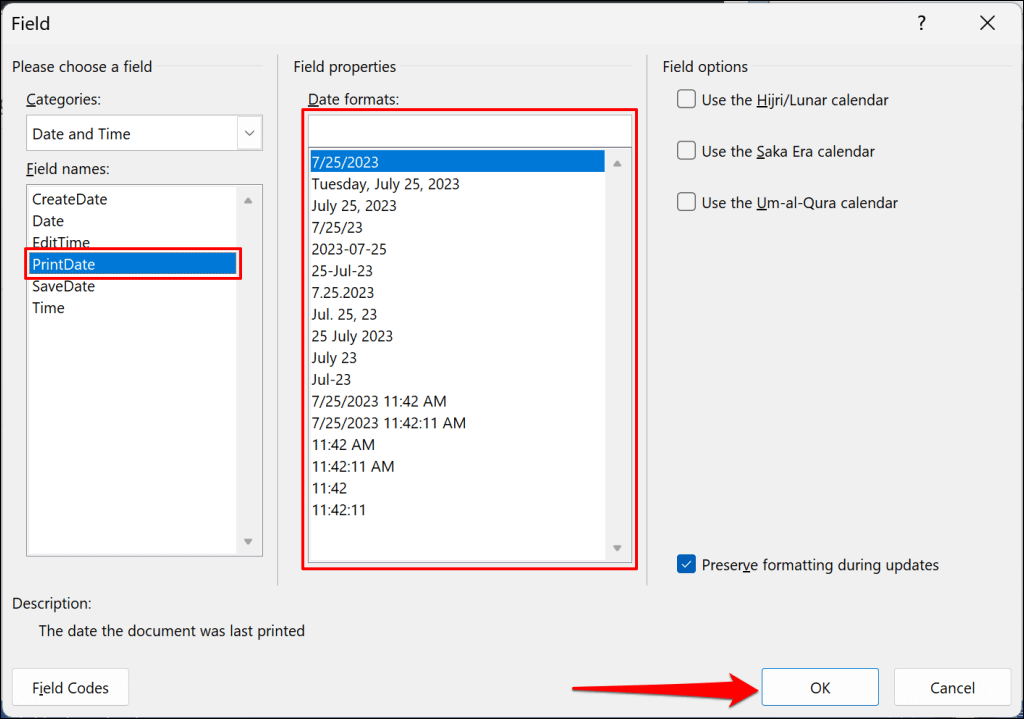Choose the SaveDate field name
Image resolution: width=1024 pixels, height=719 pixels.
pos(64,286)
